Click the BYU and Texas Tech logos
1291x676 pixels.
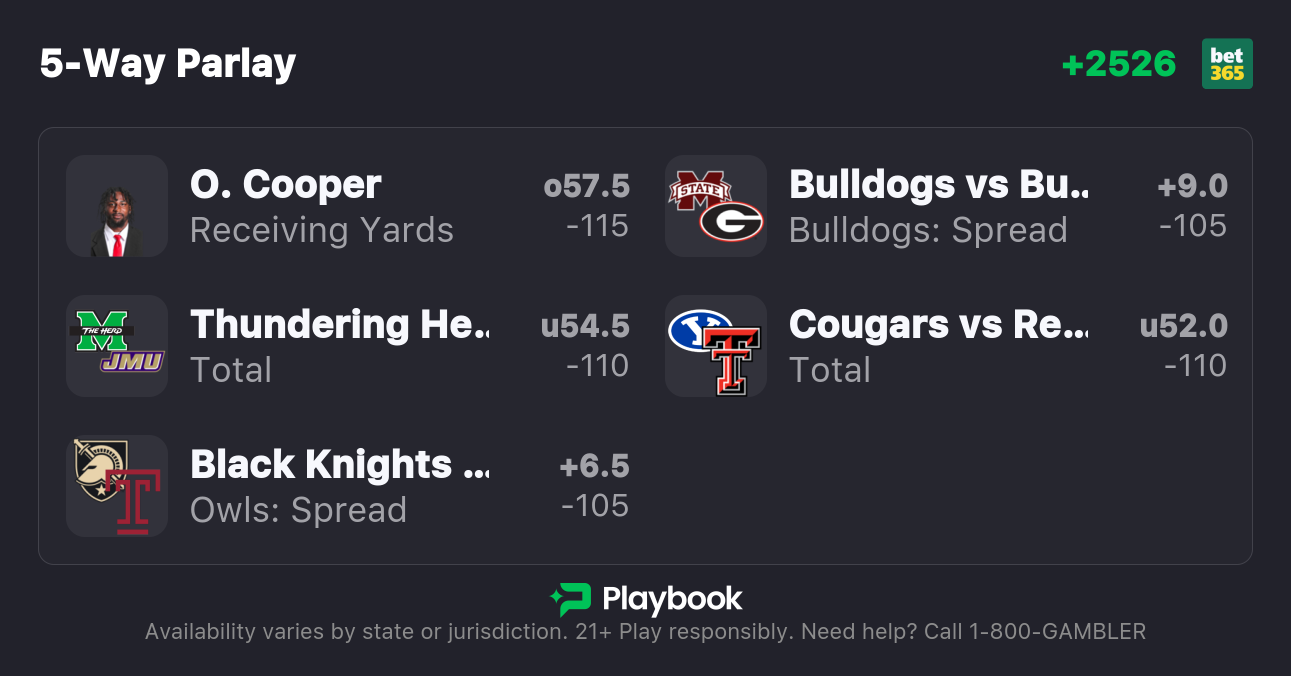(716, 346)
